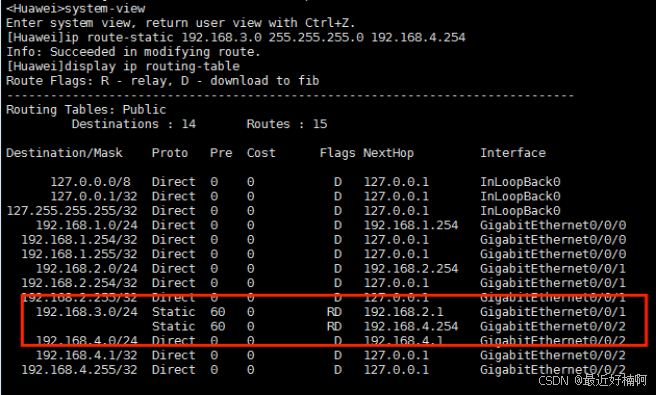Screen dimensions: 656x395
Task: Click destination '192.168.1.254/32'
Action: (79, 240)
